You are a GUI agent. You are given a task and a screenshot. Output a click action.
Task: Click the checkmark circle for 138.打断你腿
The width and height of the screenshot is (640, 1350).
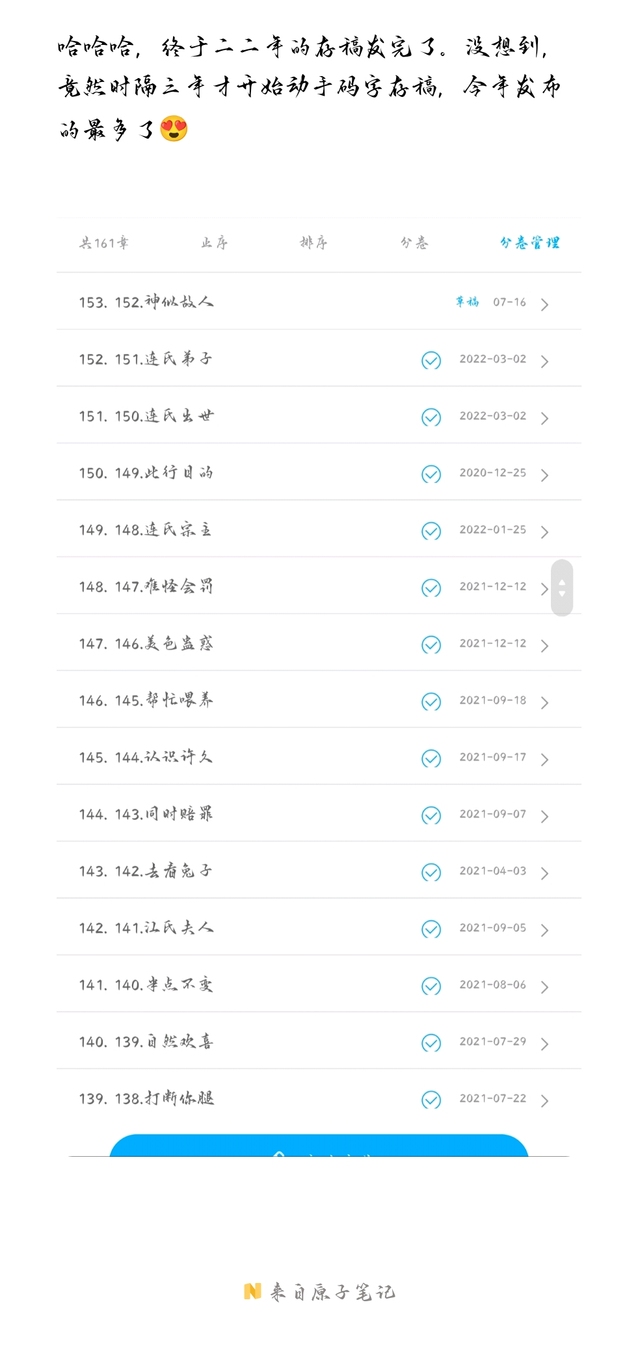coord(431,1100)
